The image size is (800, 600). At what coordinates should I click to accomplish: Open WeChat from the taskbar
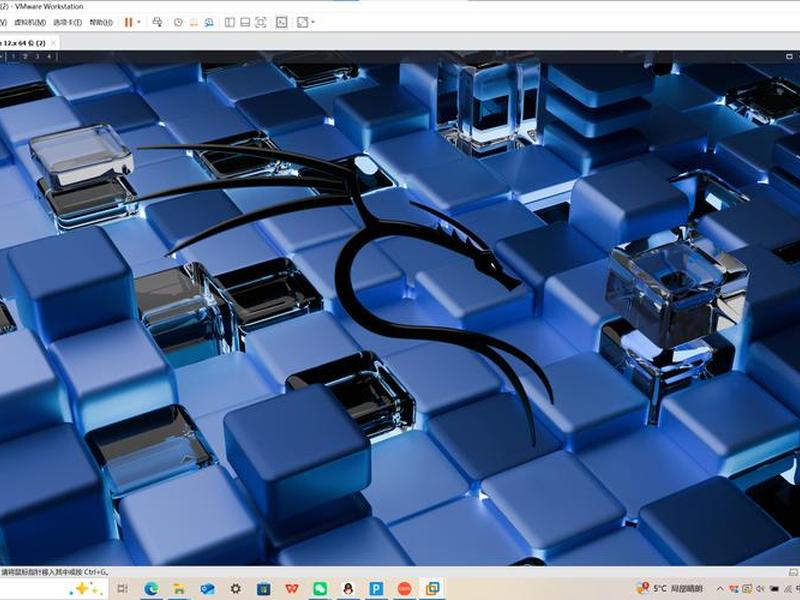320,589
